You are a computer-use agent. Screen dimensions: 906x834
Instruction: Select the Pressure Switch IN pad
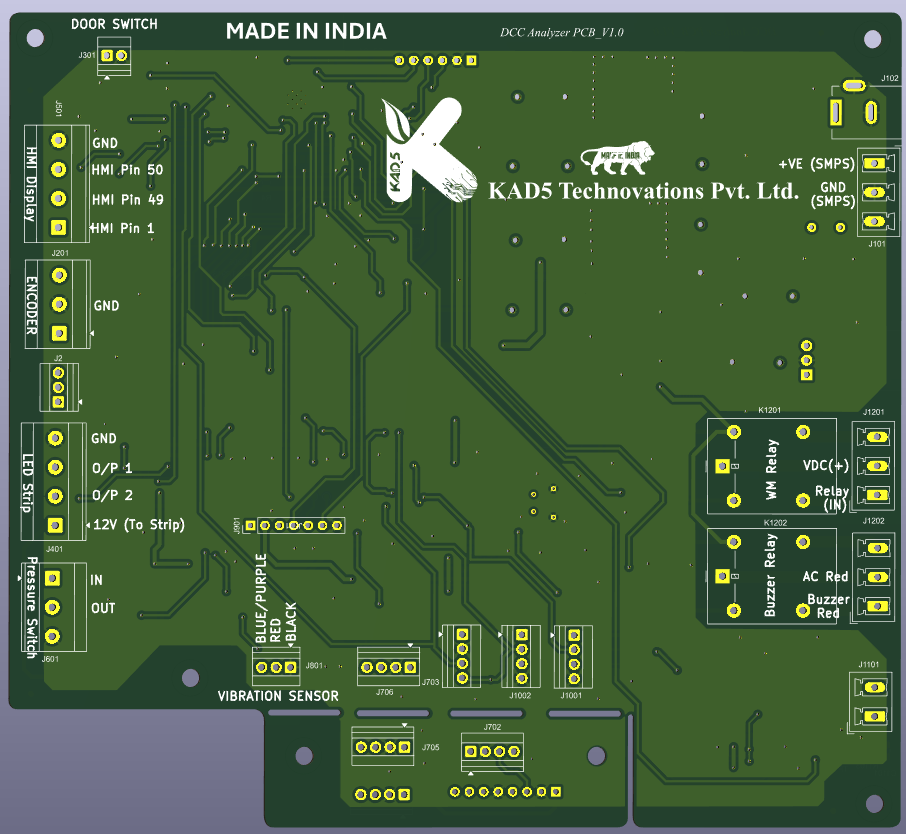click(x=52, y=578)
